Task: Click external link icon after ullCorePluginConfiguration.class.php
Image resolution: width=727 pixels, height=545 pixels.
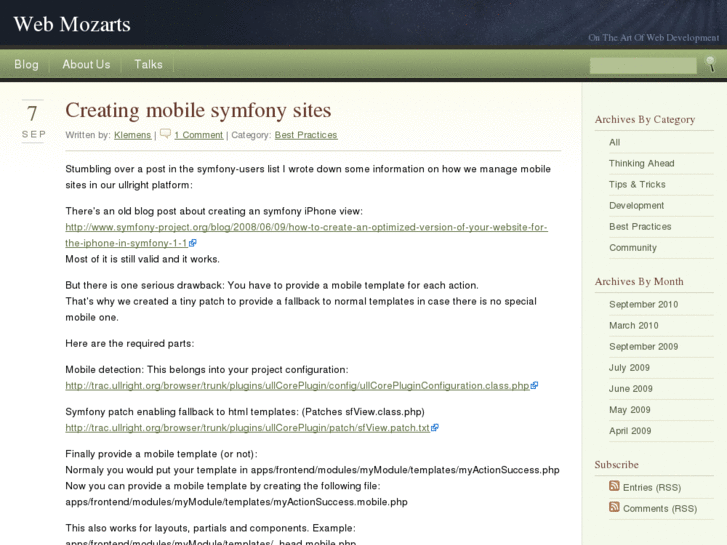Action: (x=534, y=385)
